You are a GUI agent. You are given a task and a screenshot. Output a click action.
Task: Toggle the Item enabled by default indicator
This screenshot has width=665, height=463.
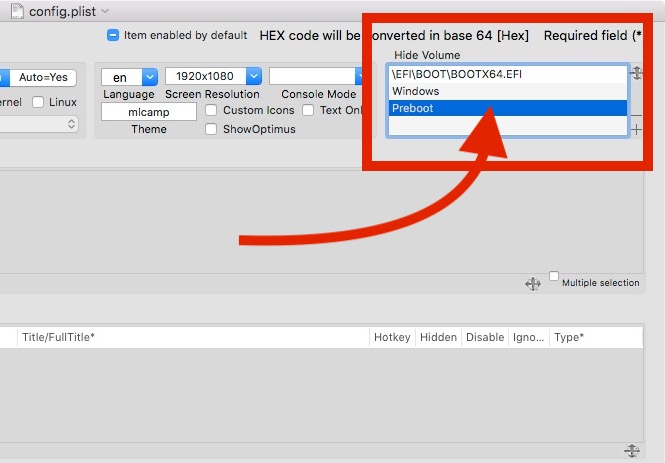(x=114, y=35)
